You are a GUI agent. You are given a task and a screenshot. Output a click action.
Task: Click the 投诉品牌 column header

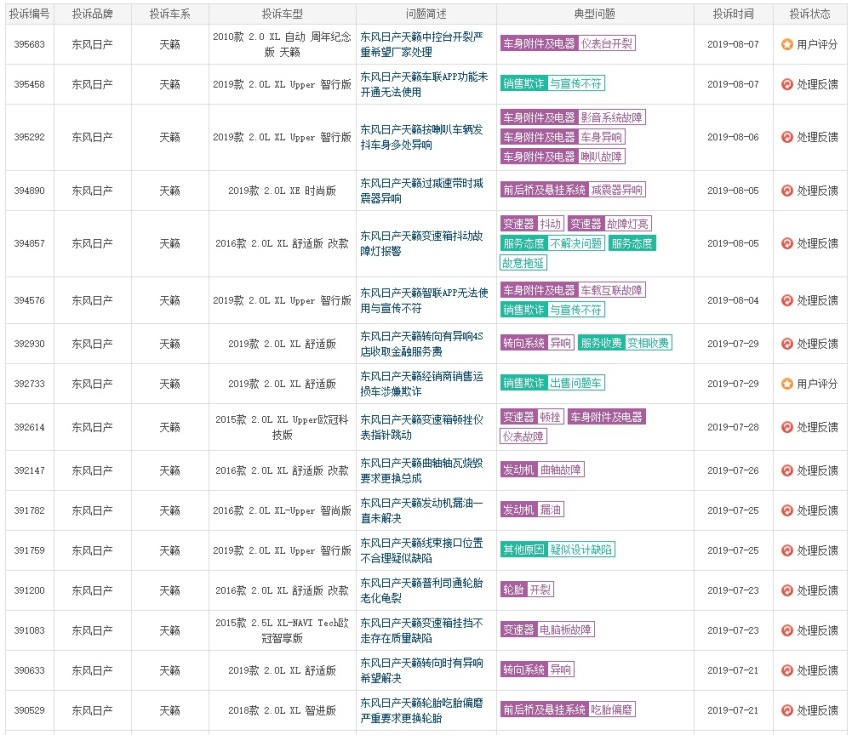click(x=92, y=14)
